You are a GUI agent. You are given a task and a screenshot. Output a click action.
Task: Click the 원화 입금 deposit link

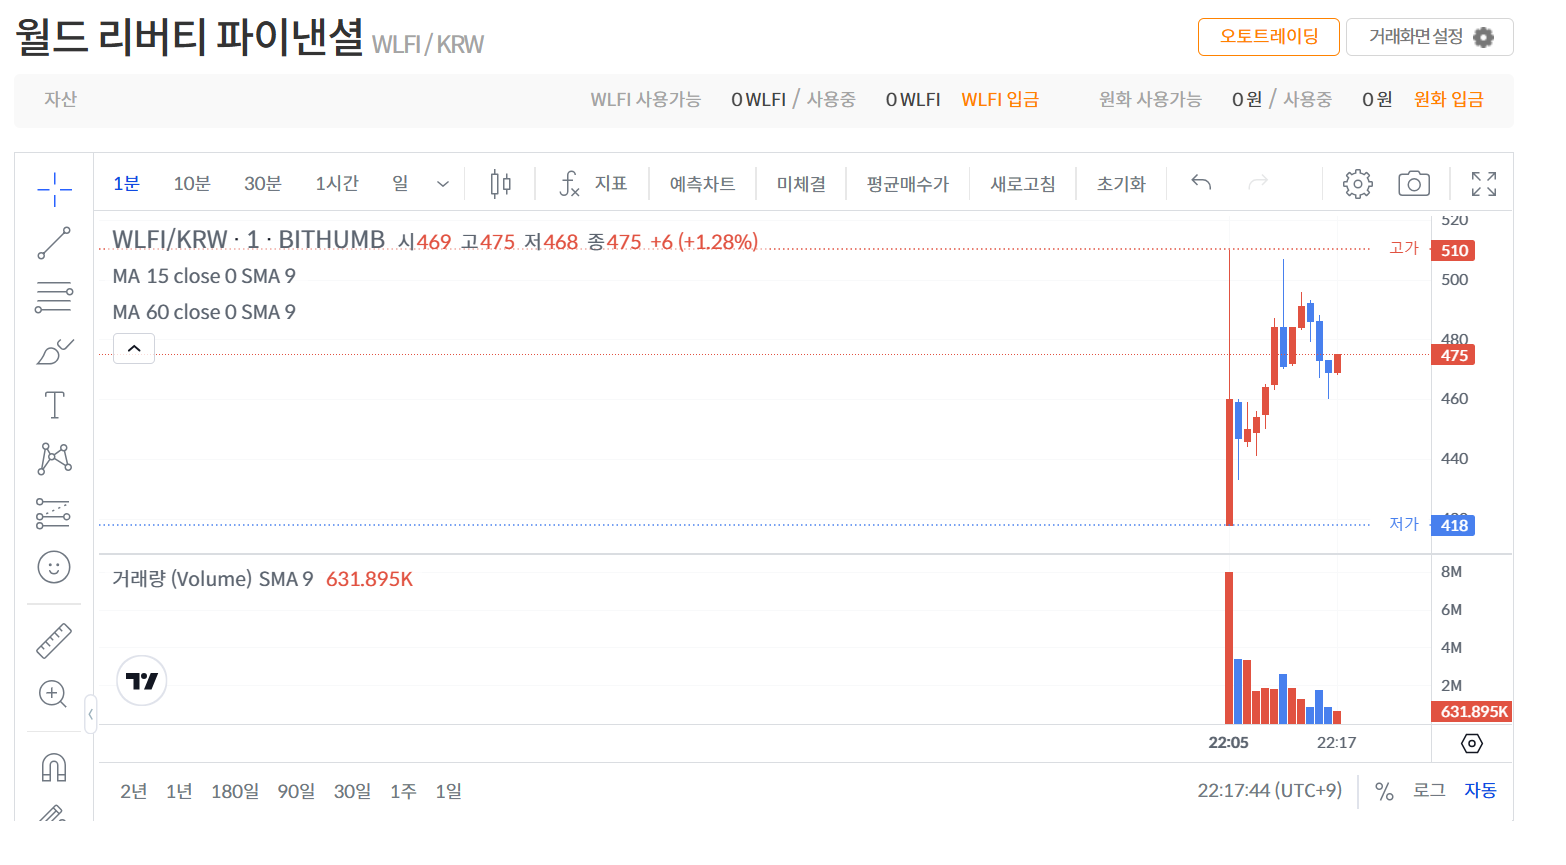point(1448,100)
